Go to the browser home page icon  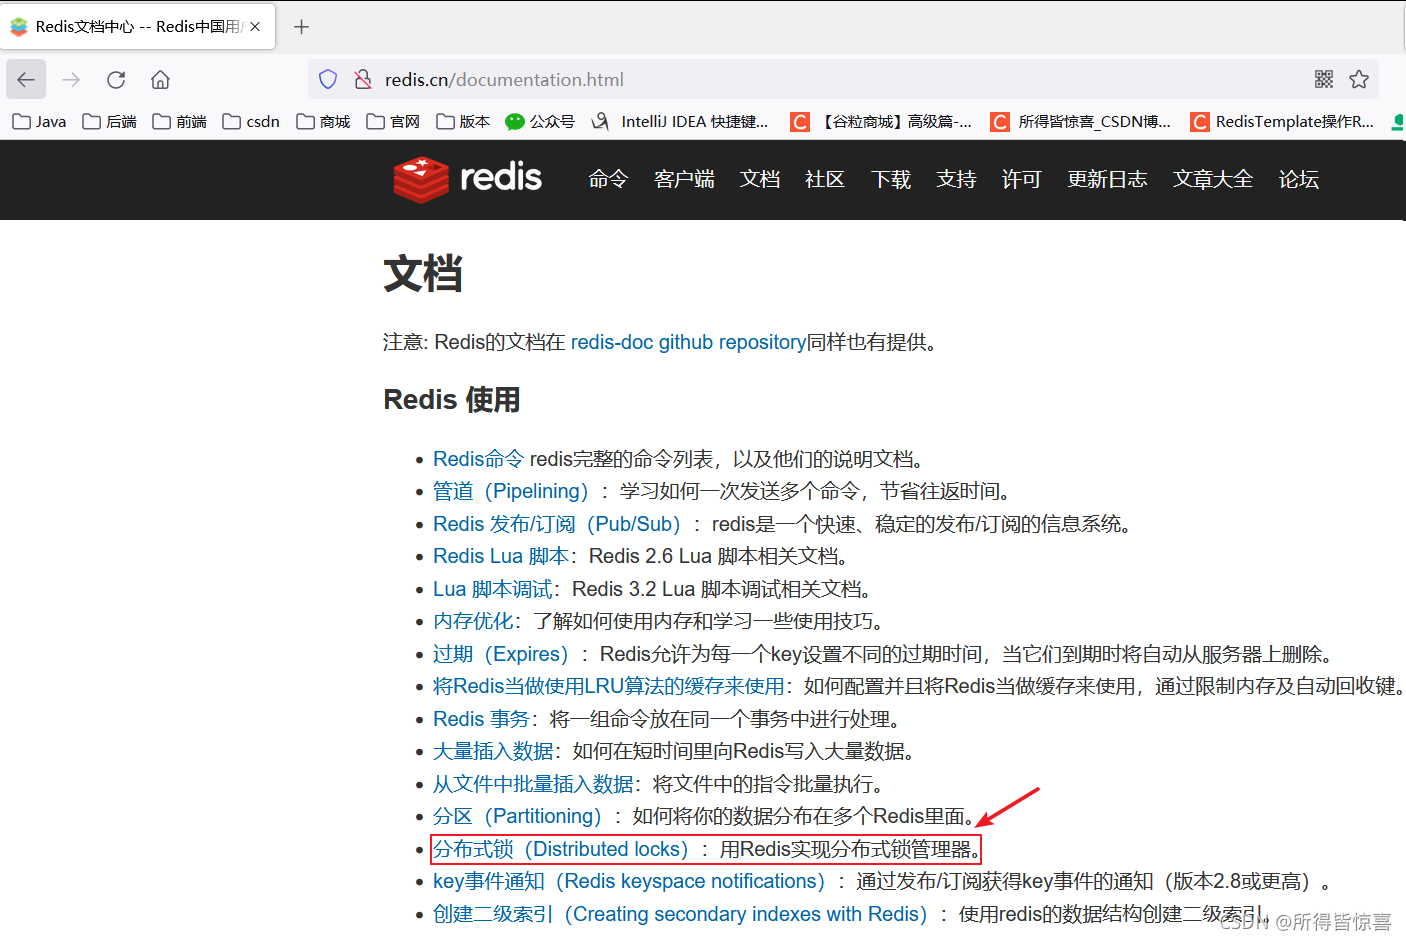[160, 79]
